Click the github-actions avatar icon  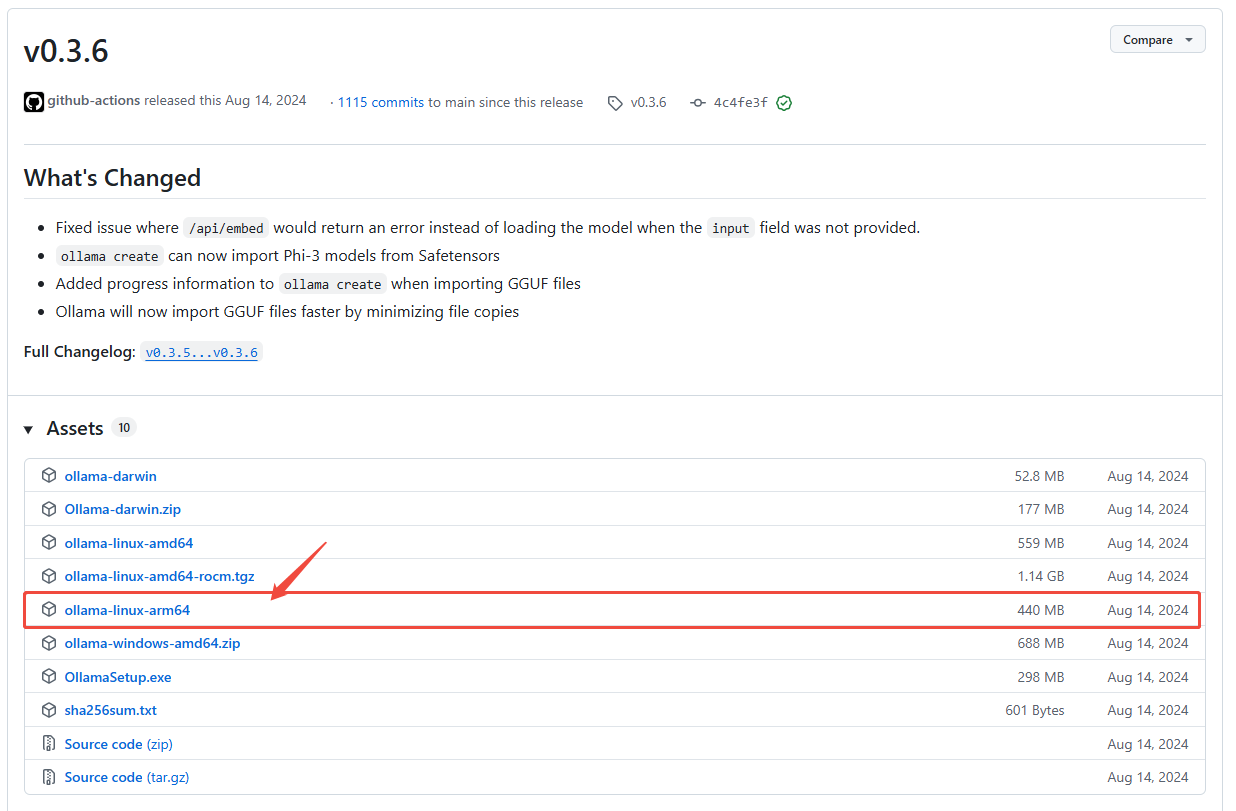(34, 102)
